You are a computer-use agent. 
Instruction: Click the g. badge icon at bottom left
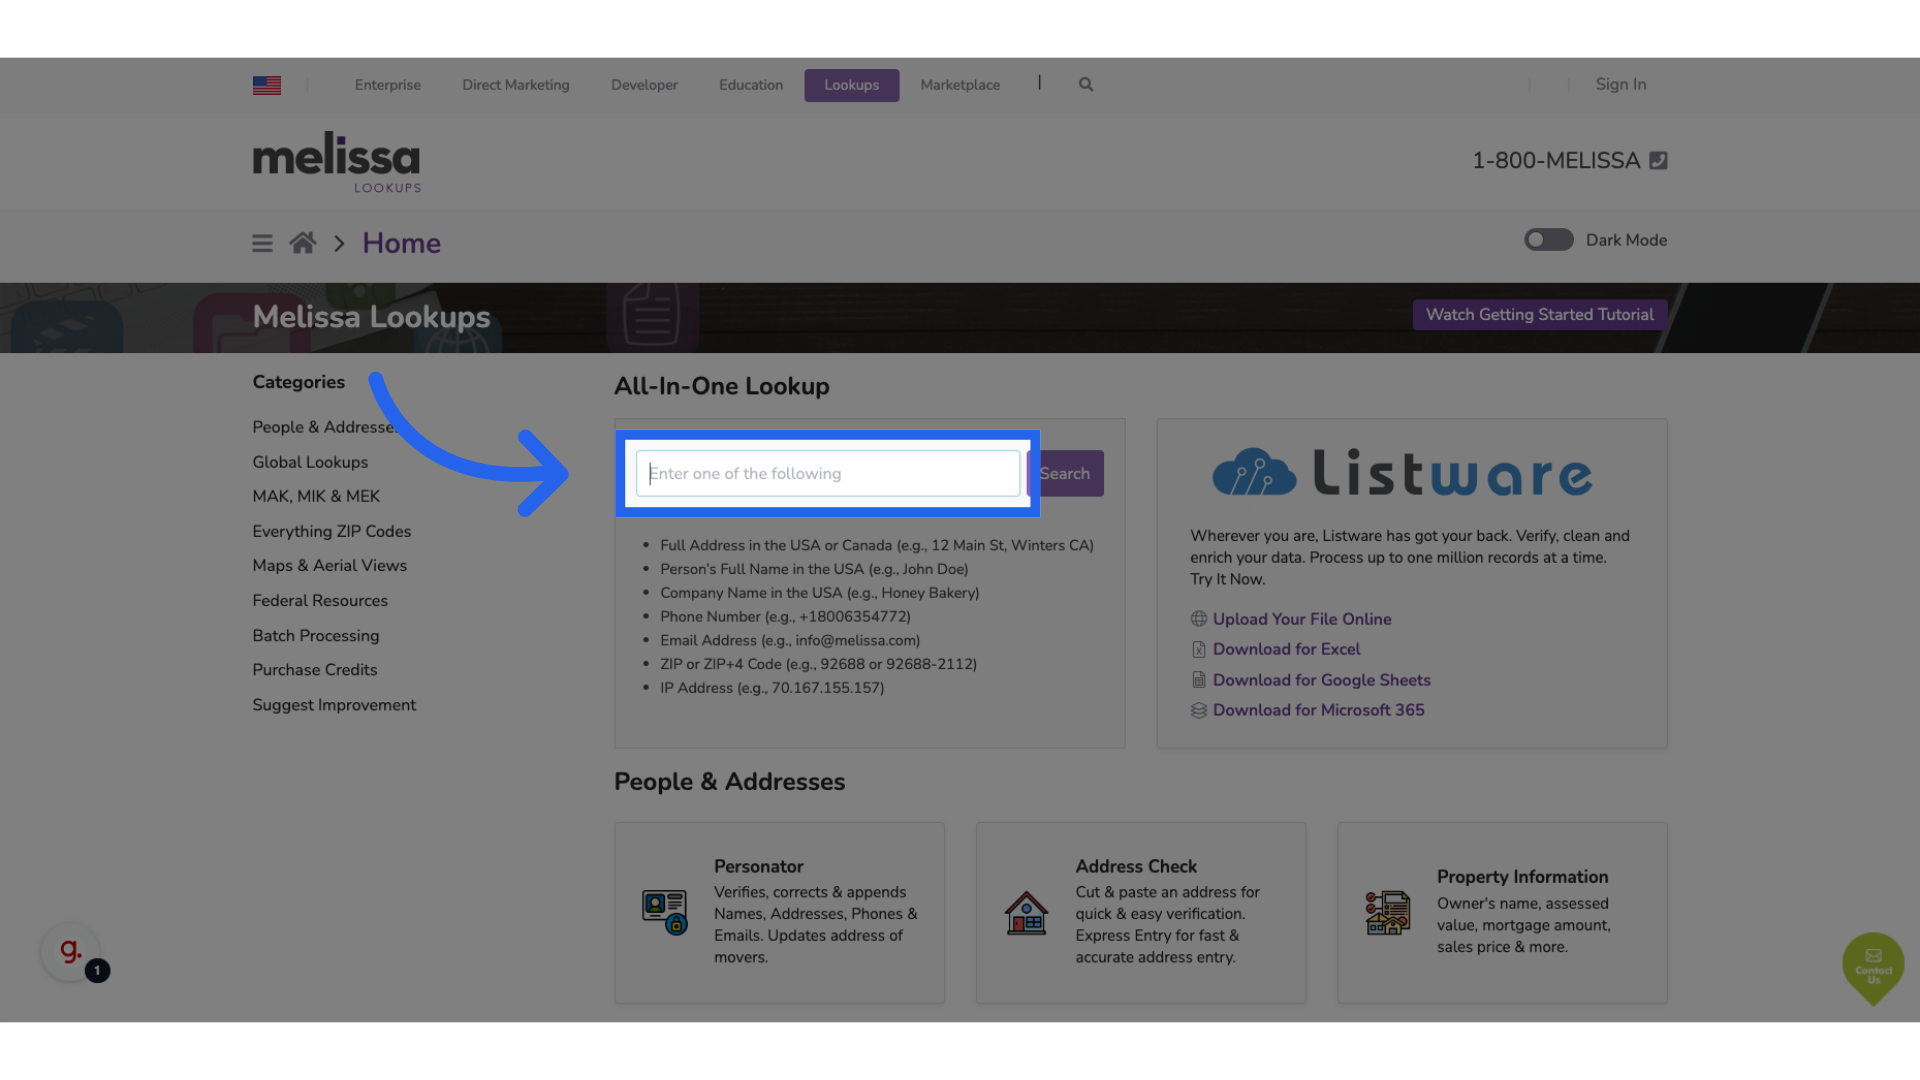click(69, 951)
